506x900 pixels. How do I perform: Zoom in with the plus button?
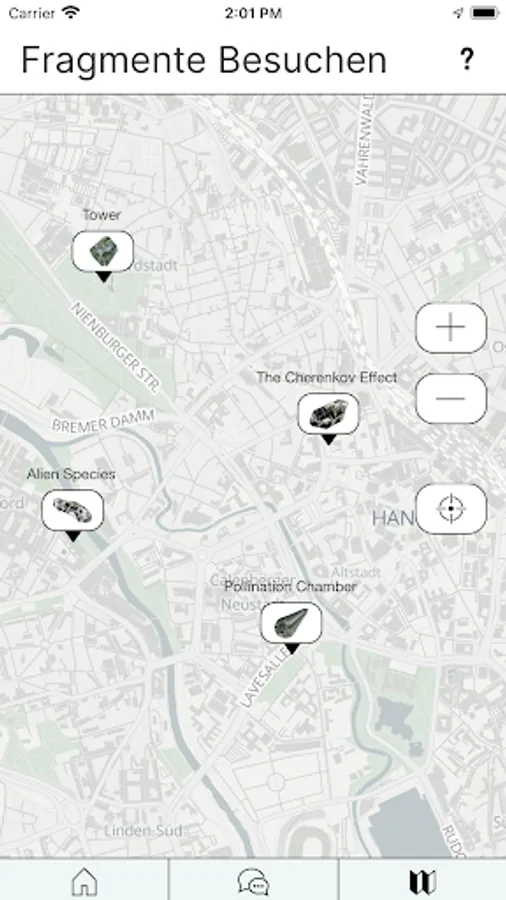(x=451, y=328)
